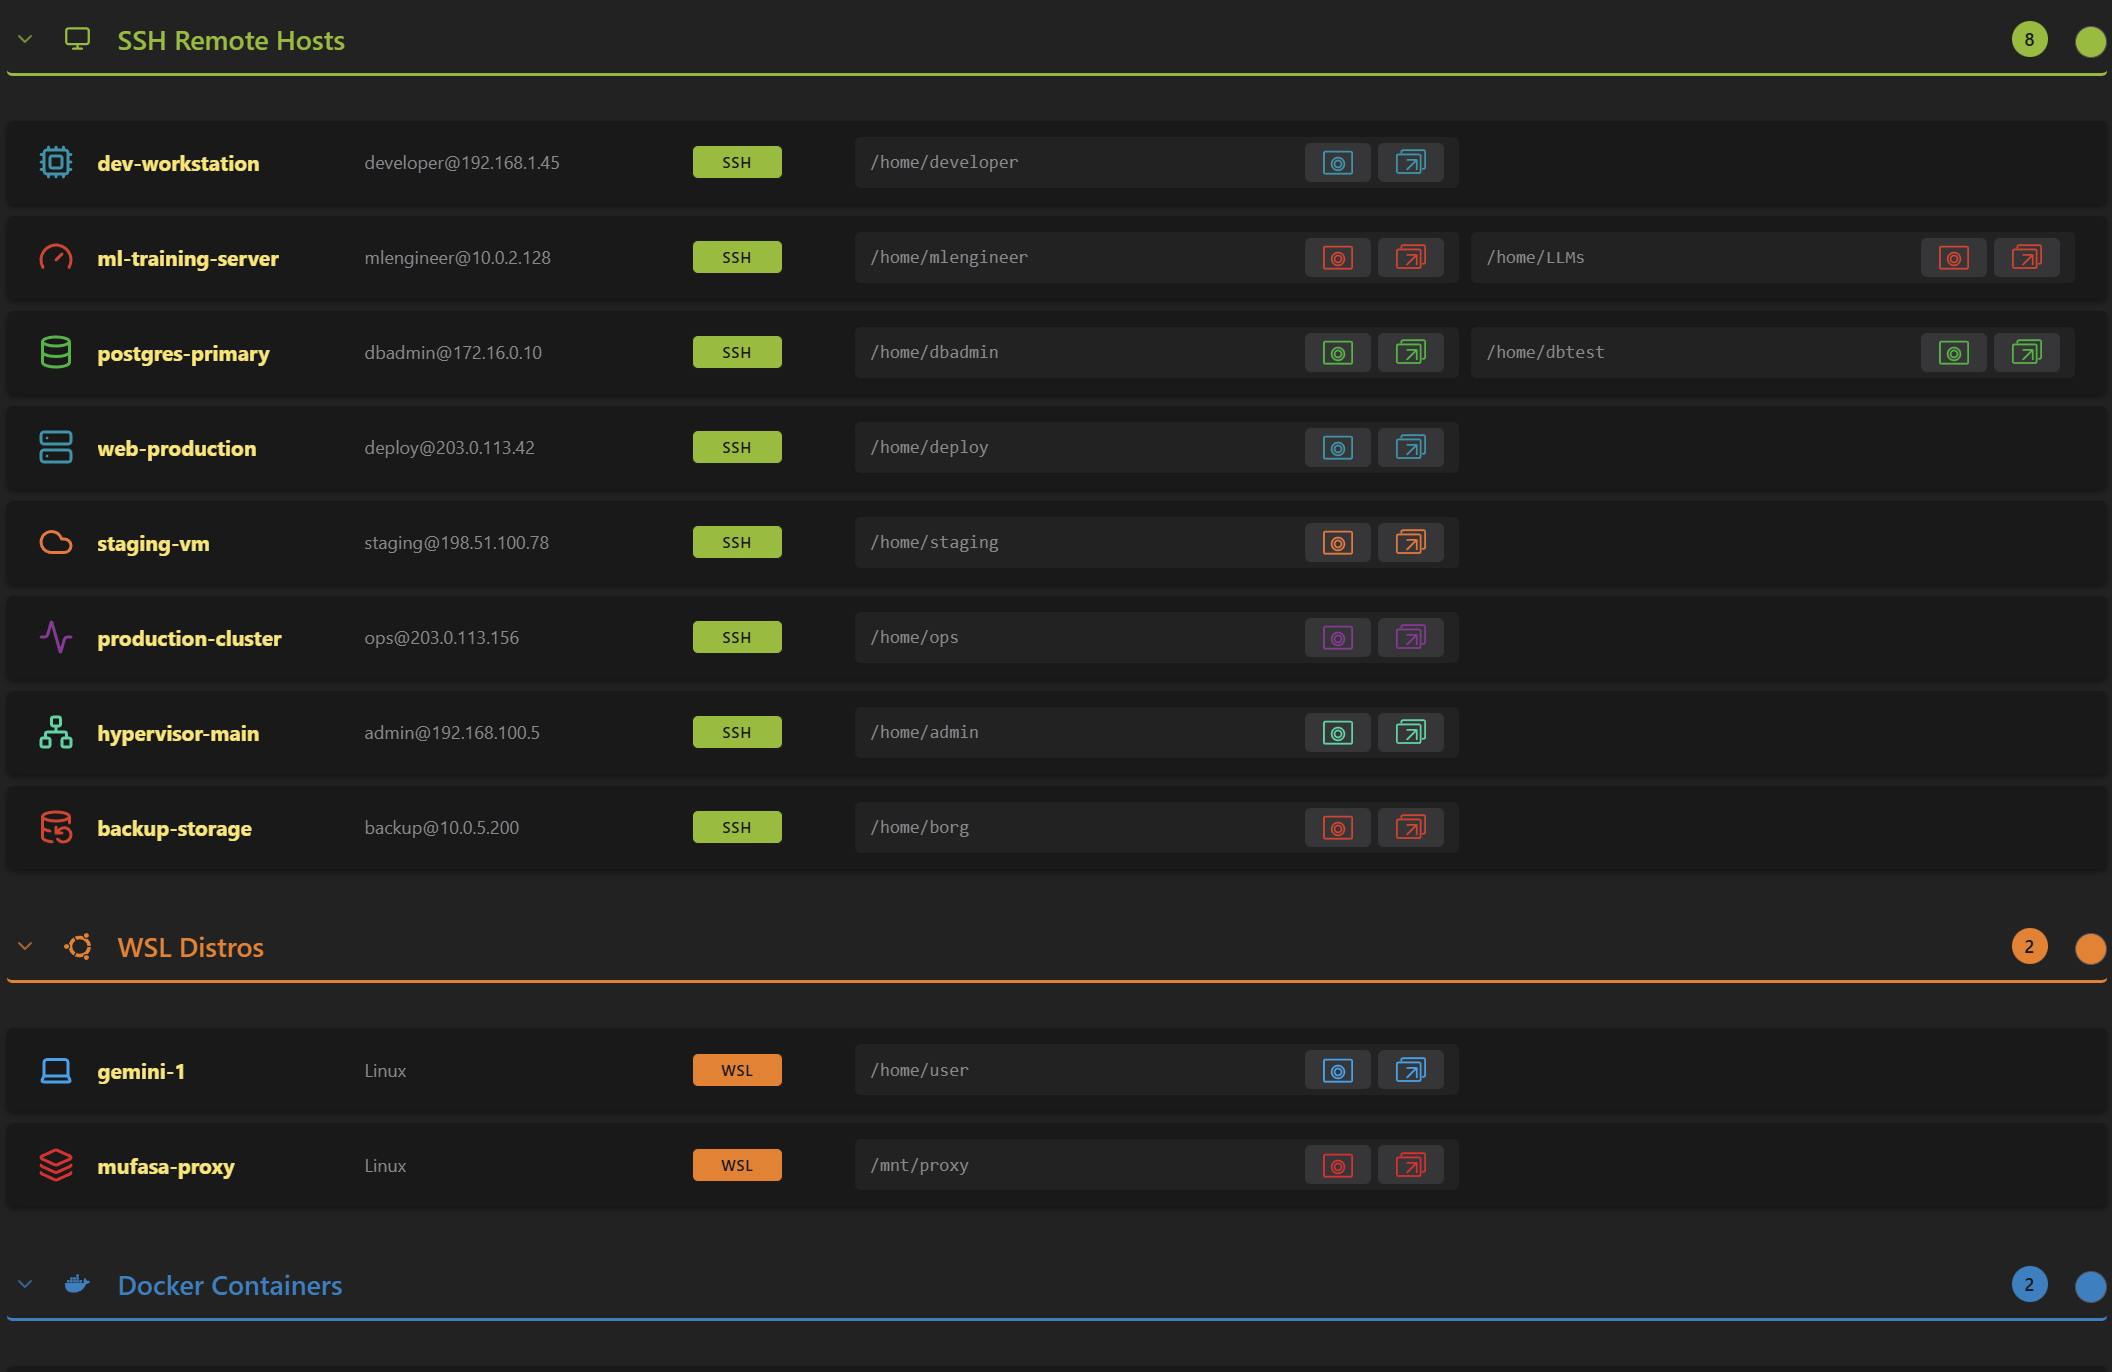This screenshot has height=1372, width=2112.
Task: Open /home/admin in new window icon
Action: click(1410, 733)
